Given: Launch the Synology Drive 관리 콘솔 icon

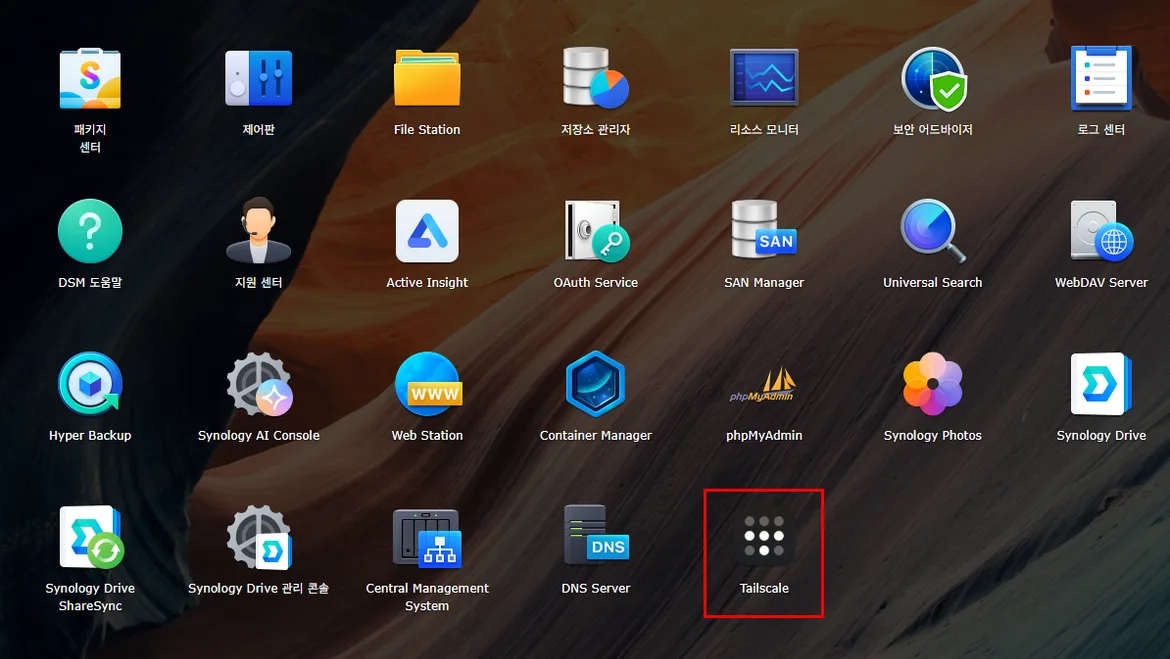Looking at the screenshot, I should tap(259, 537).
